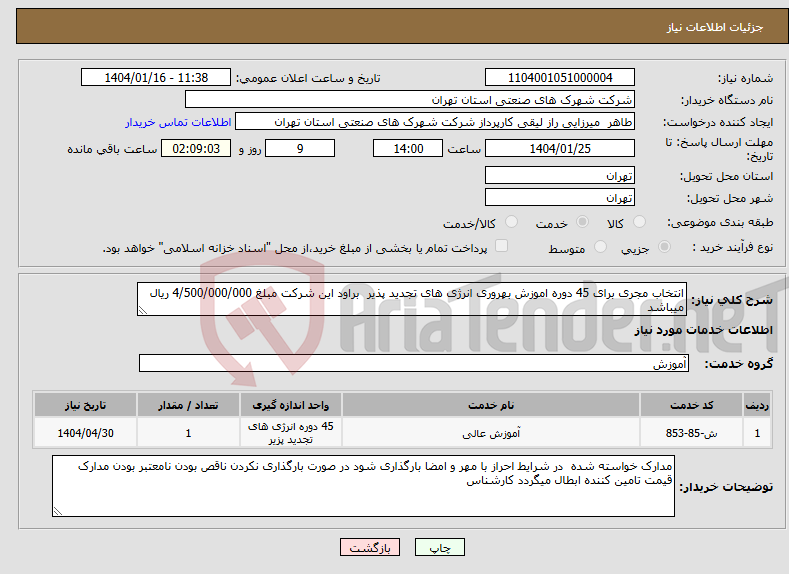The height and width of the screenshot is (574, 789).
Task: Click remaining time field 02:09:03
Action: 196,148
